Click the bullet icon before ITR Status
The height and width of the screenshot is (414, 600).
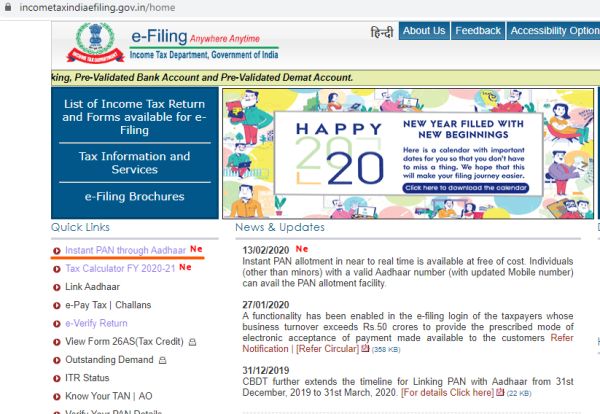56,378
